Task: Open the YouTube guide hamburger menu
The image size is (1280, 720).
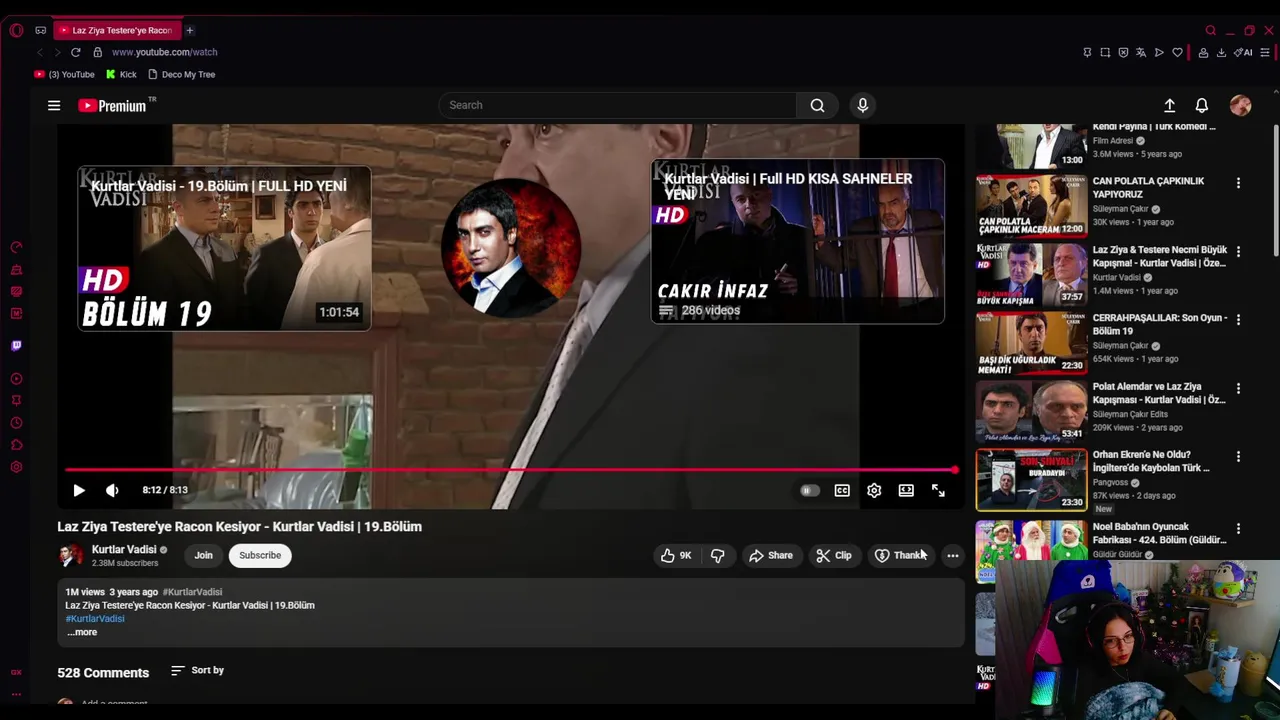Action: pyautogui.click(x=54, y=105)
